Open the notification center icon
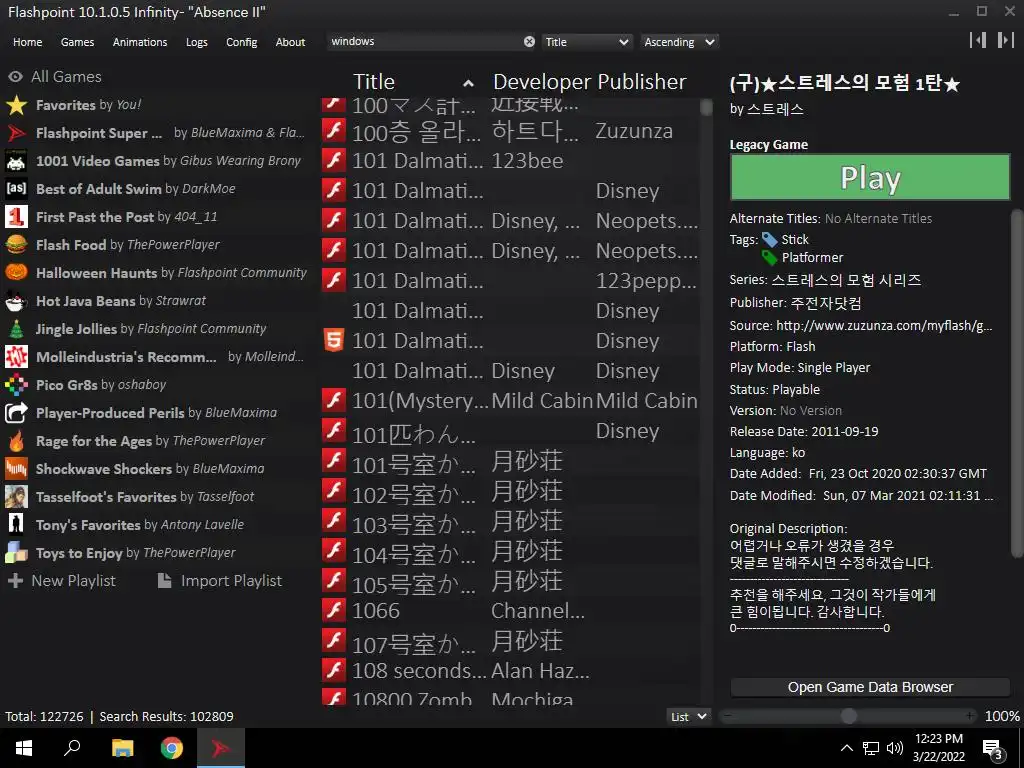 pyautogui.click(x=993, y=749)
